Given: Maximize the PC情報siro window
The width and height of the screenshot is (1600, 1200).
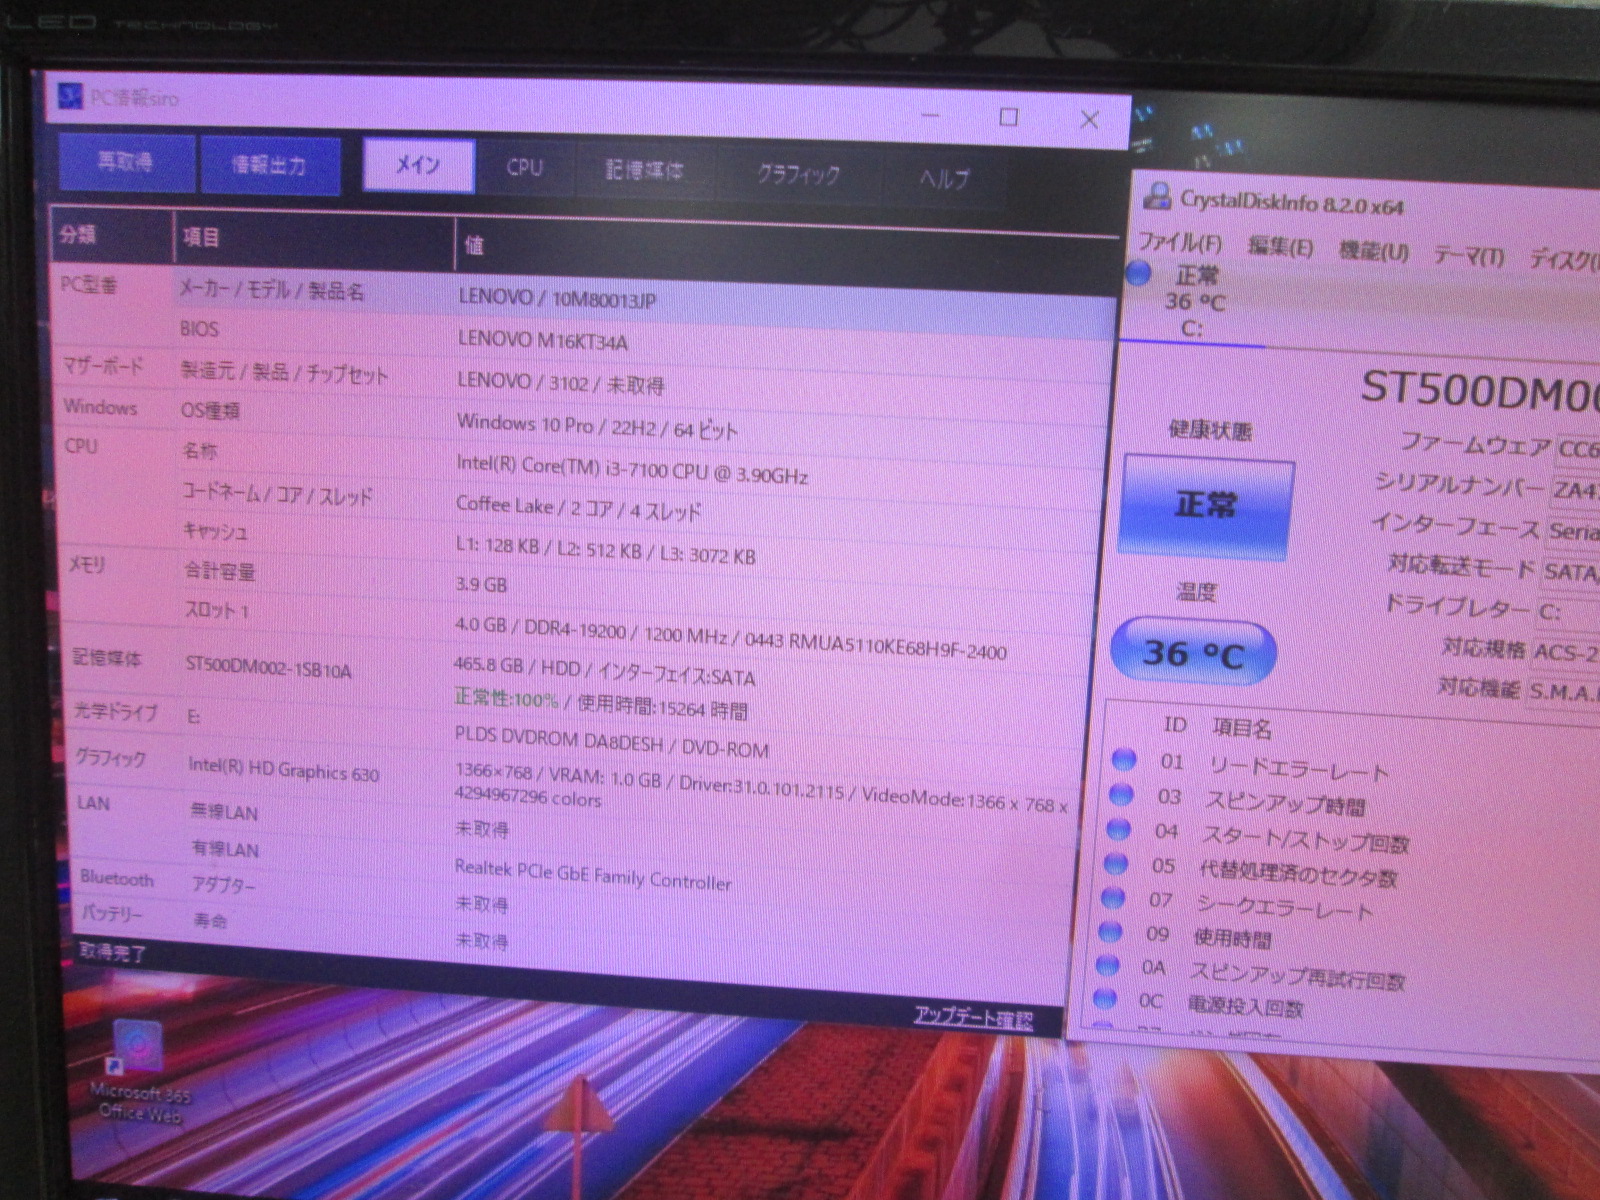Looking at the screenshot, I should pos(1009,117).
